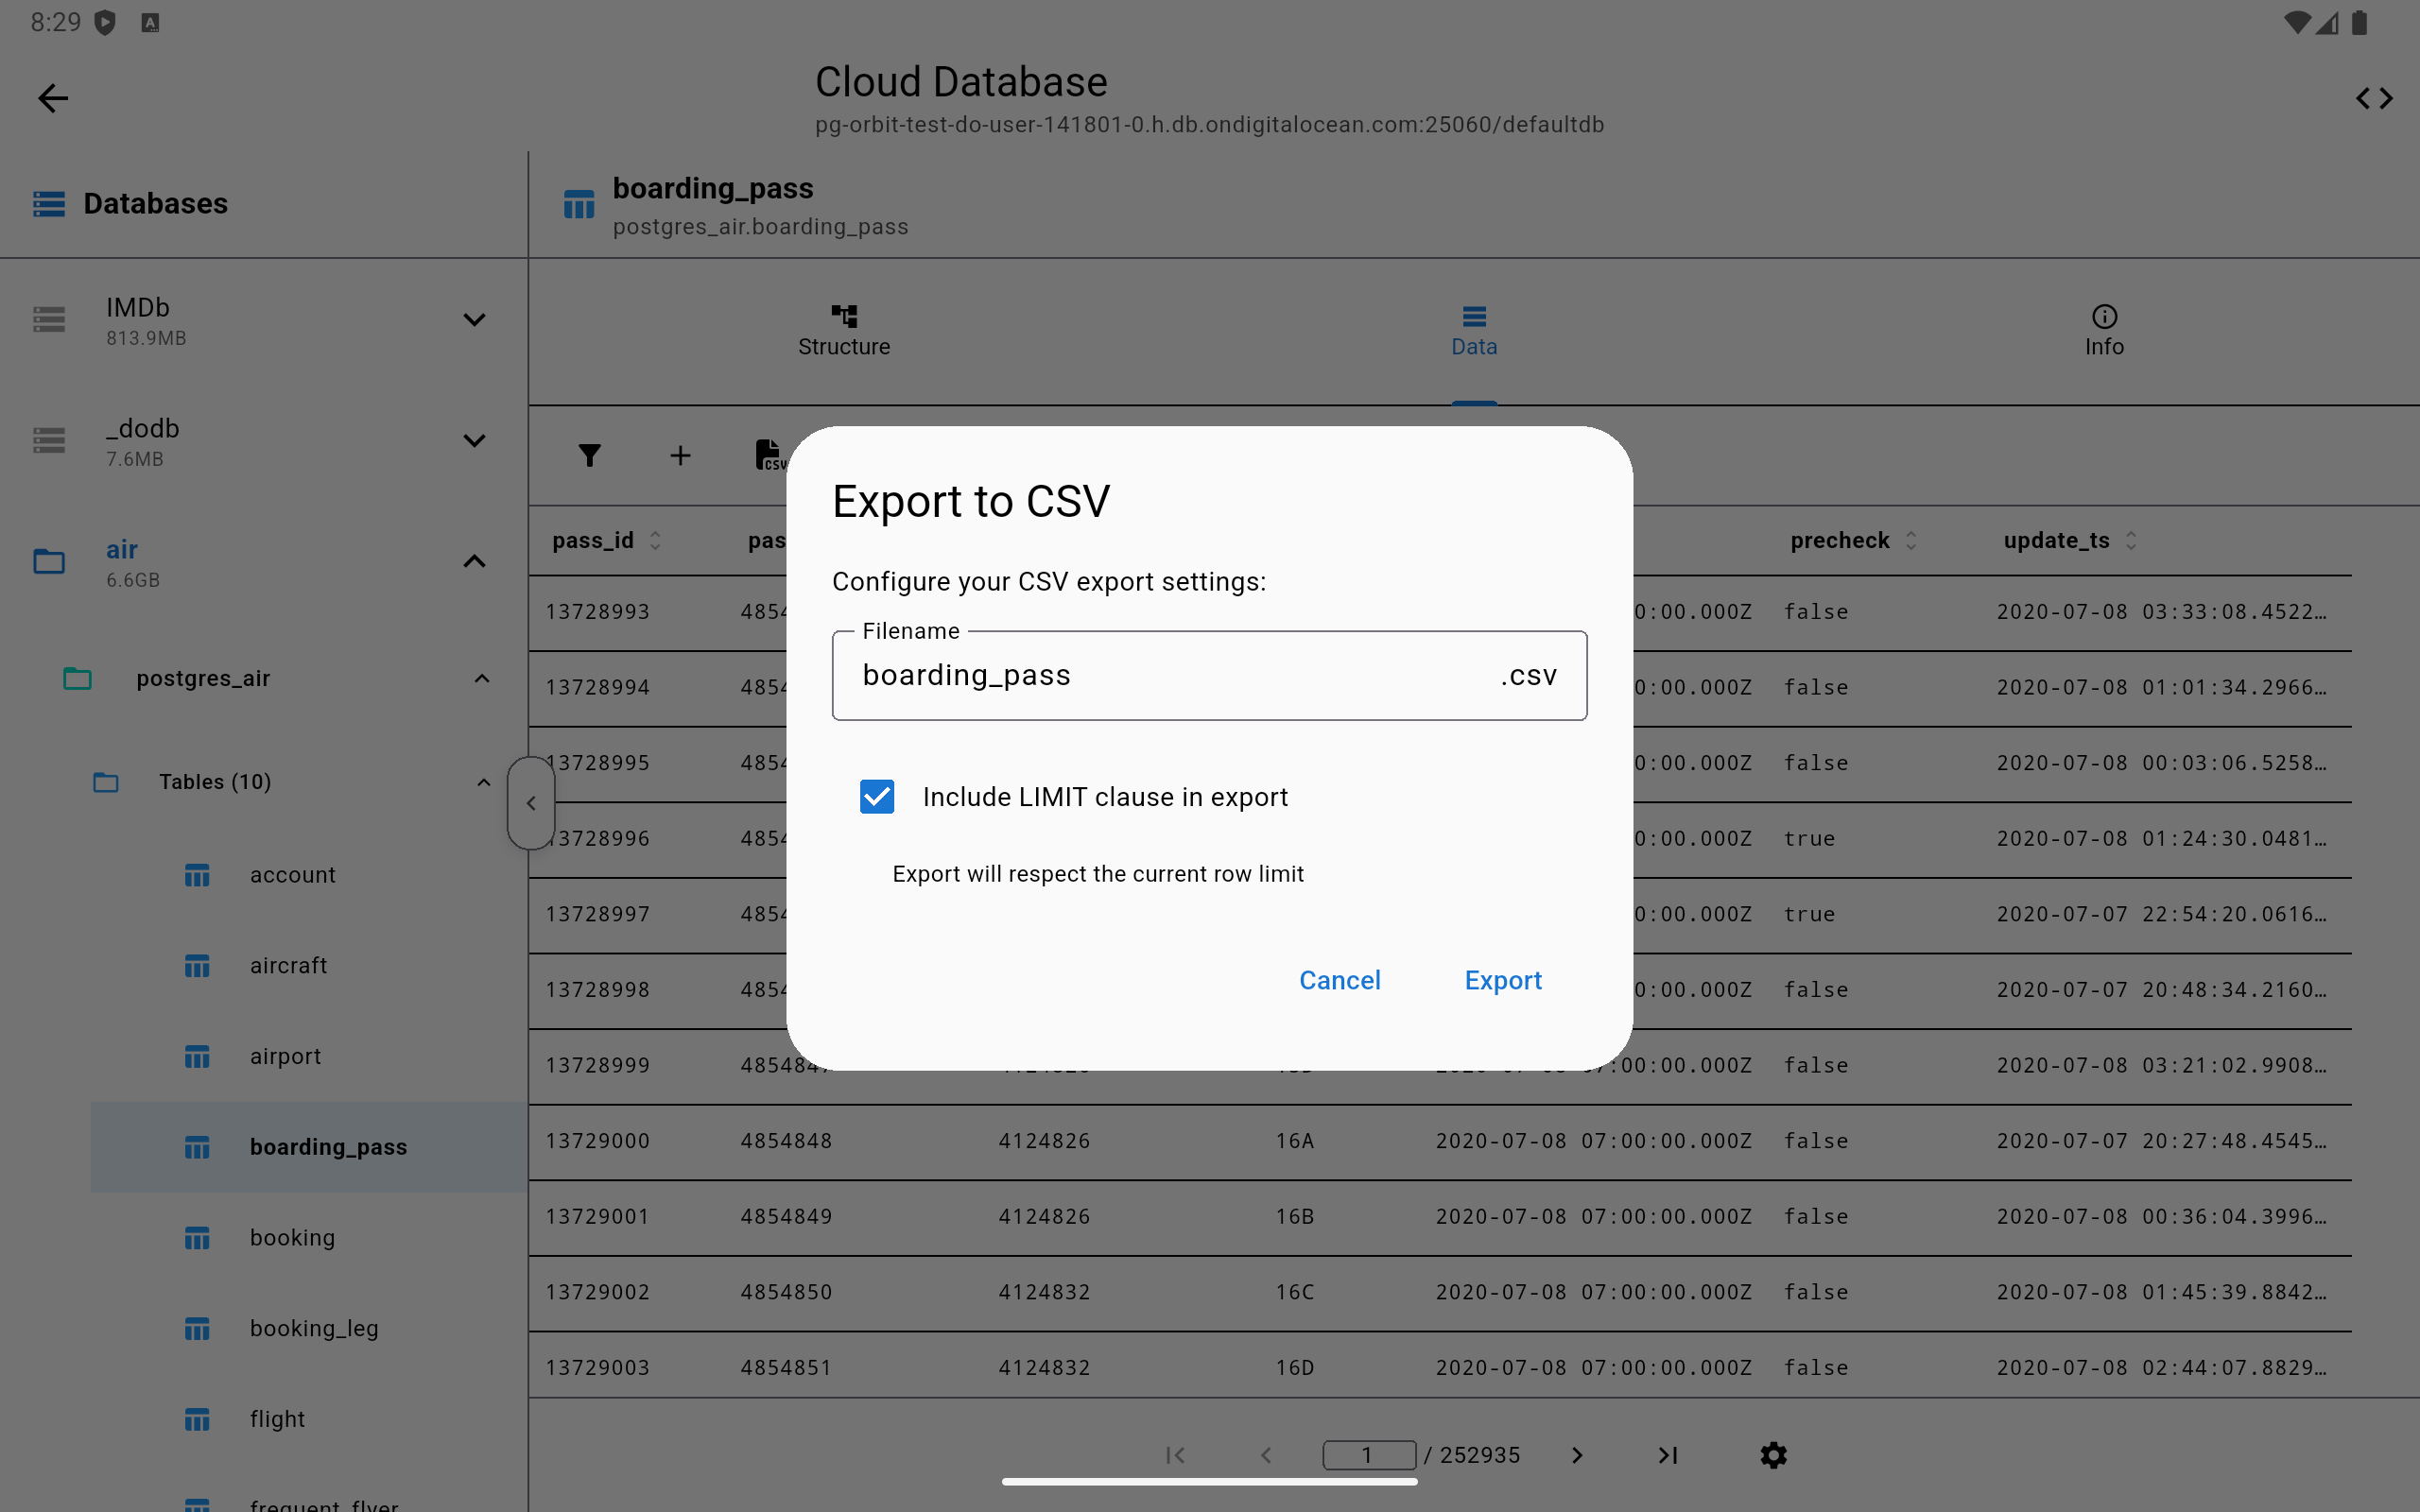Go back with the arrow icon

(53, 98)
